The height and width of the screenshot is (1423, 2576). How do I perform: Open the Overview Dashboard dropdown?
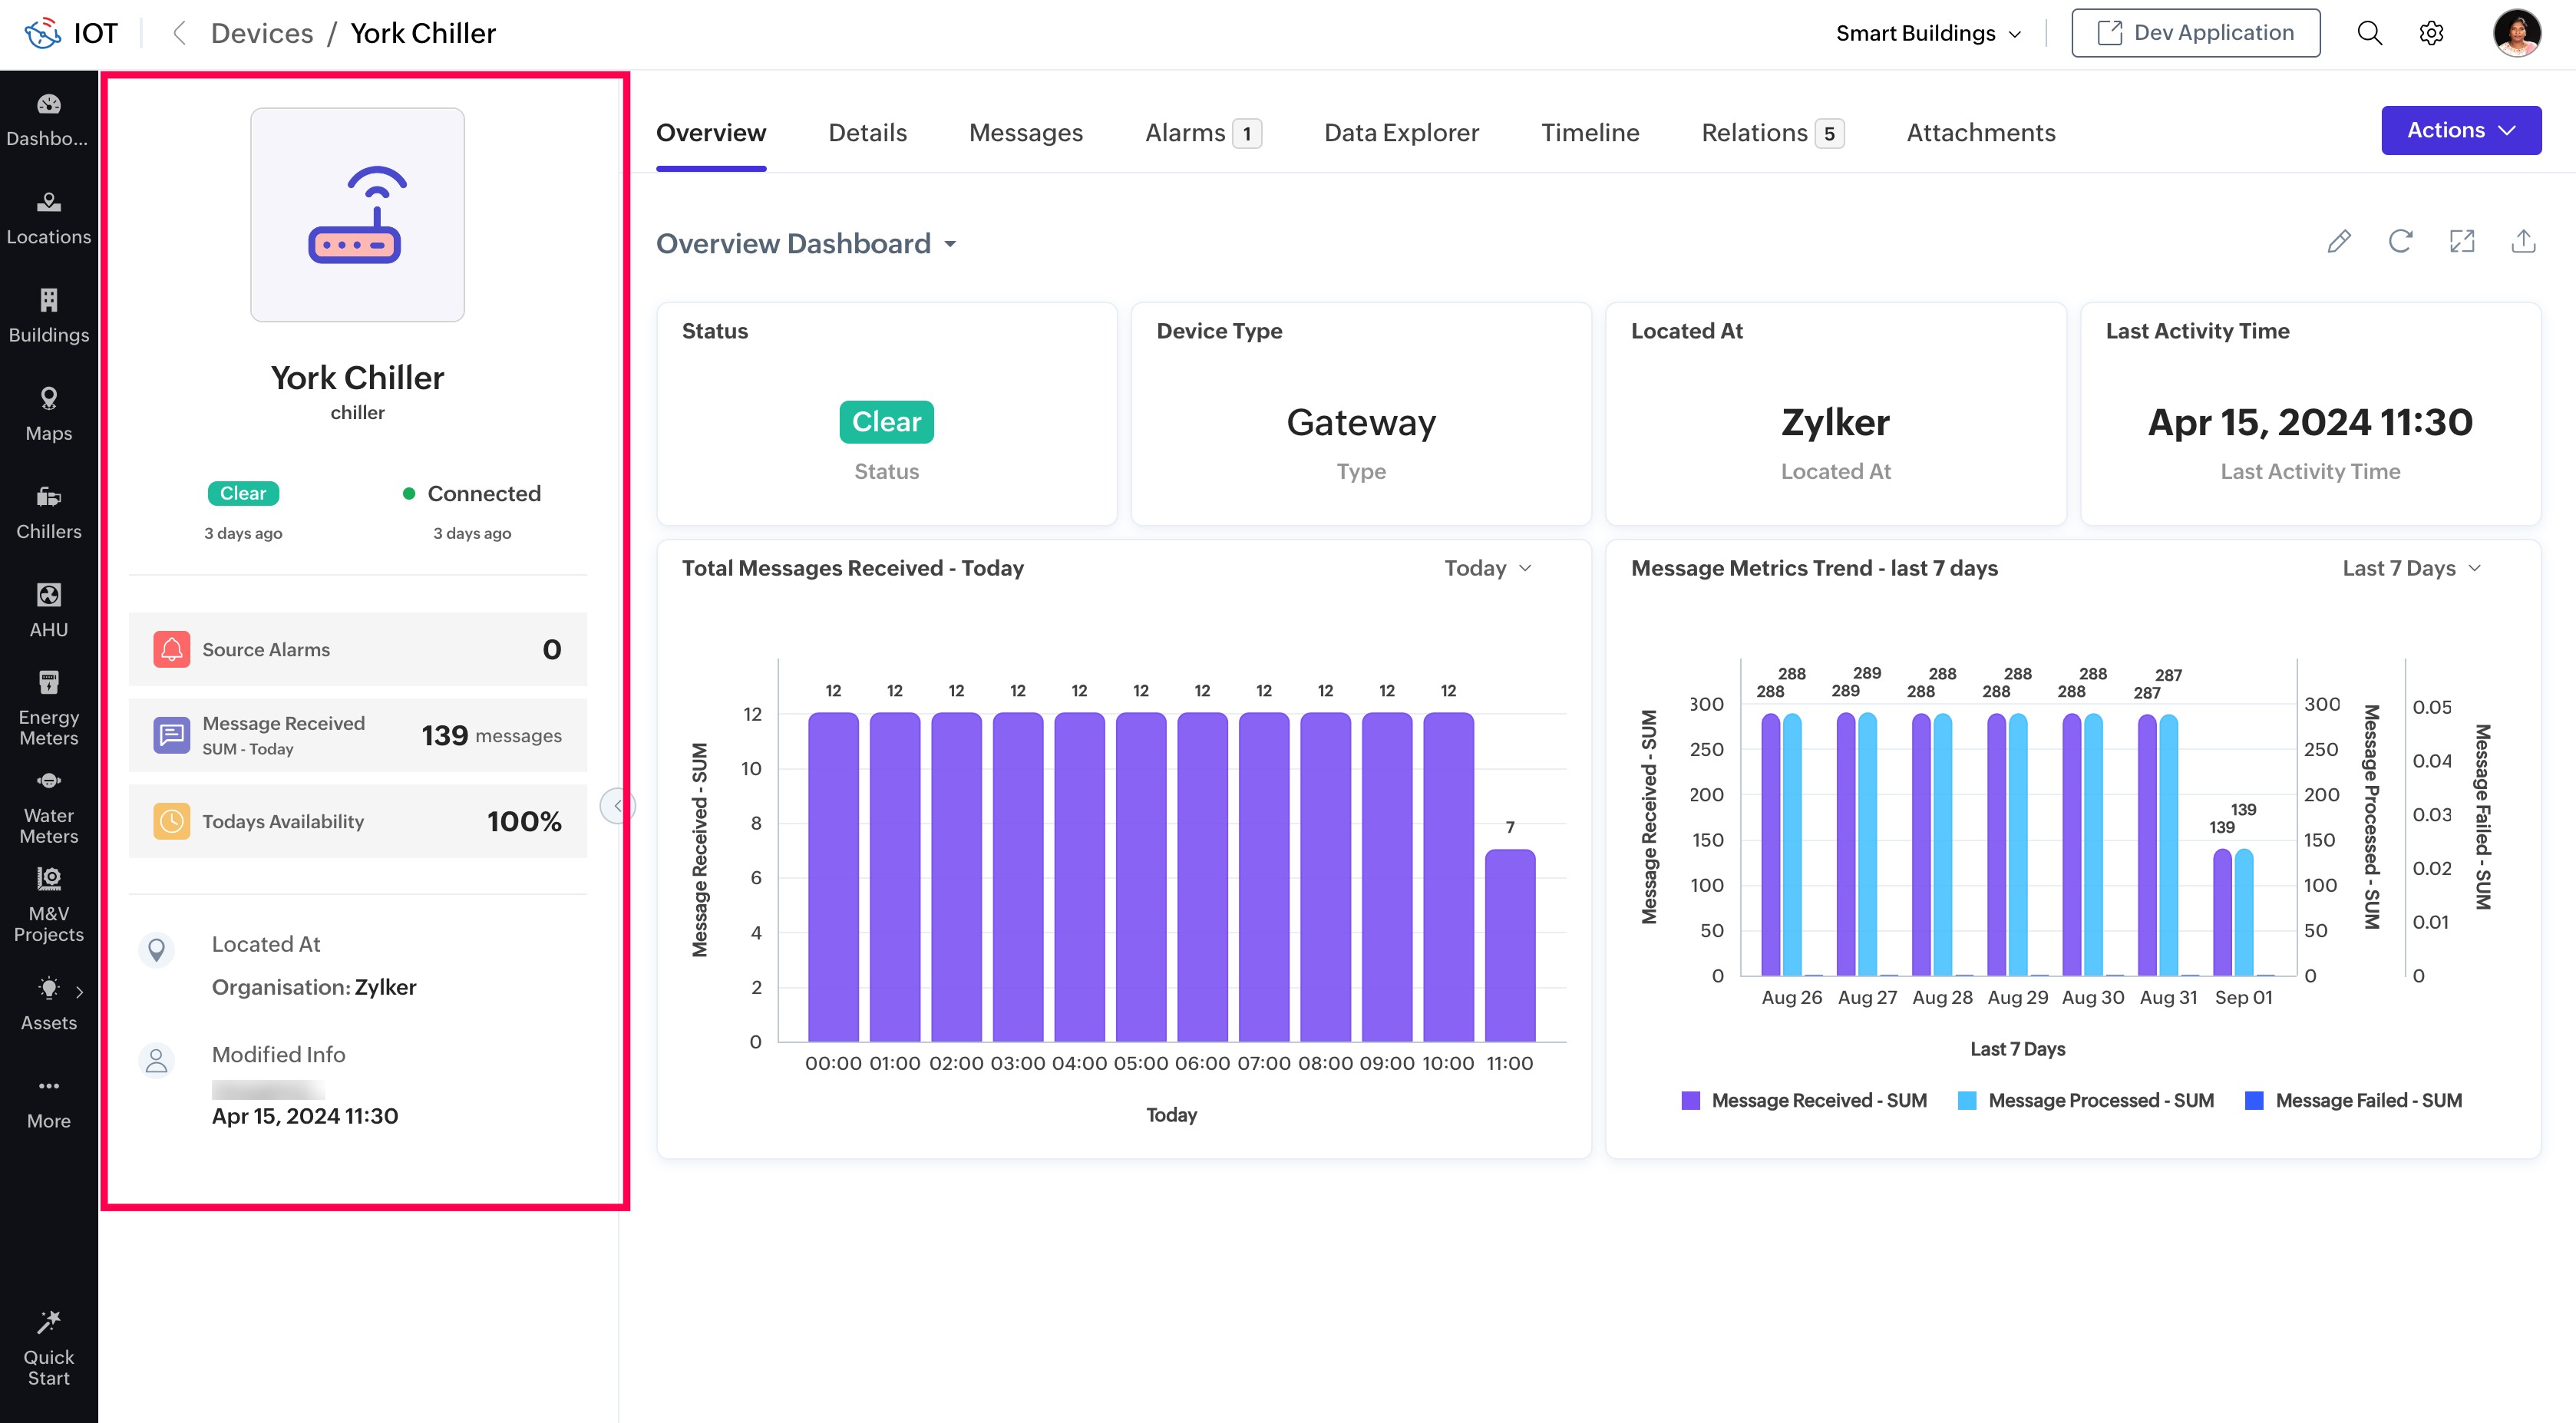806,244
